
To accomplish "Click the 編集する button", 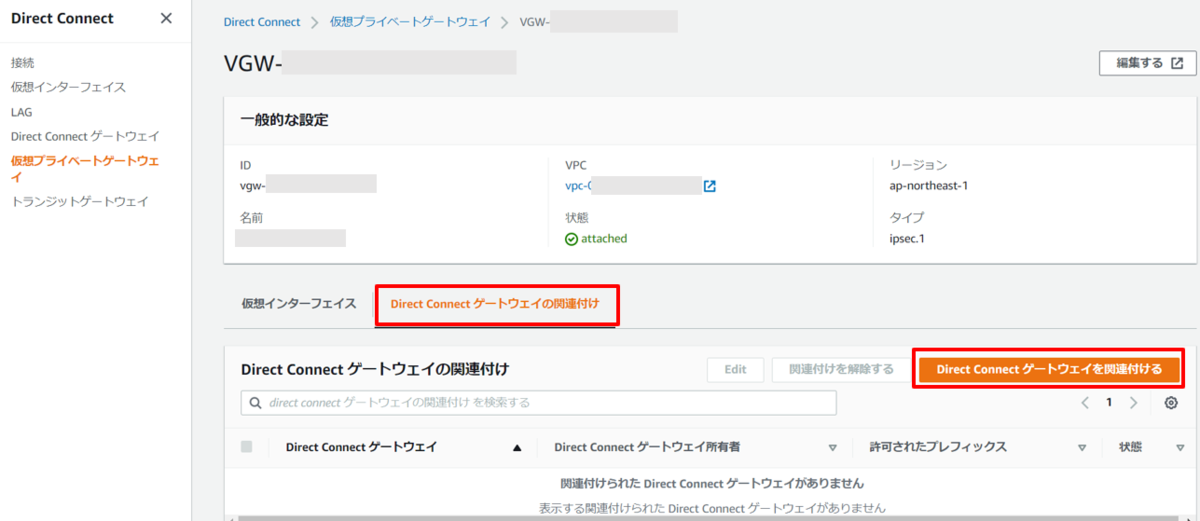I will coord(1148,63).
